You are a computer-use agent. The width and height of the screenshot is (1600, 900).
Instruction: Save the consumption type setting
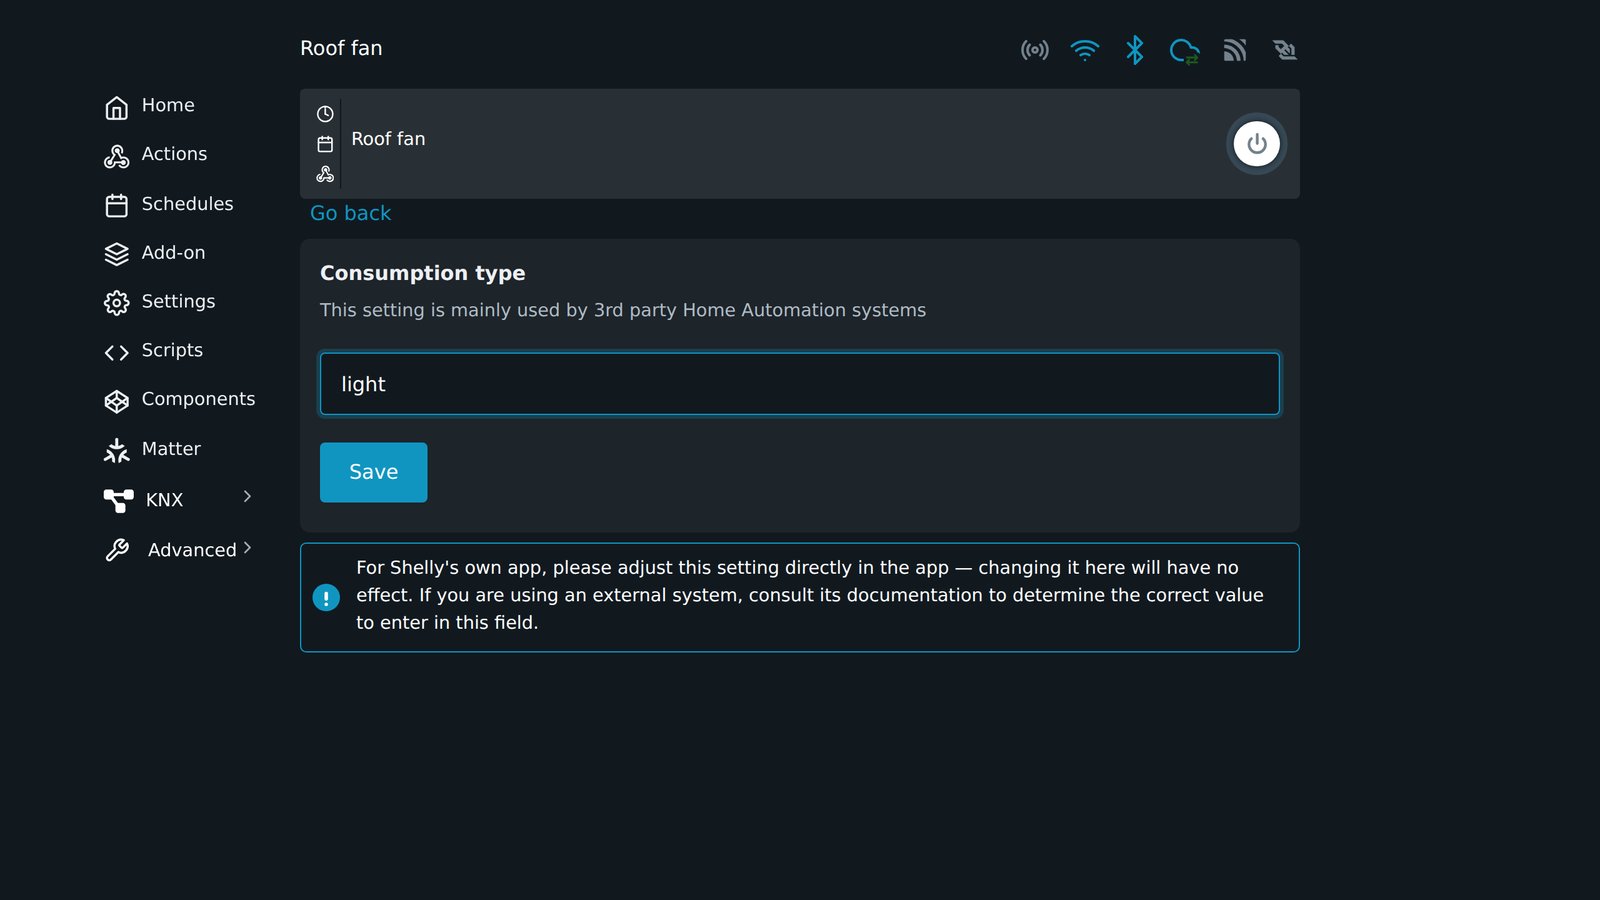click(373, 472)
